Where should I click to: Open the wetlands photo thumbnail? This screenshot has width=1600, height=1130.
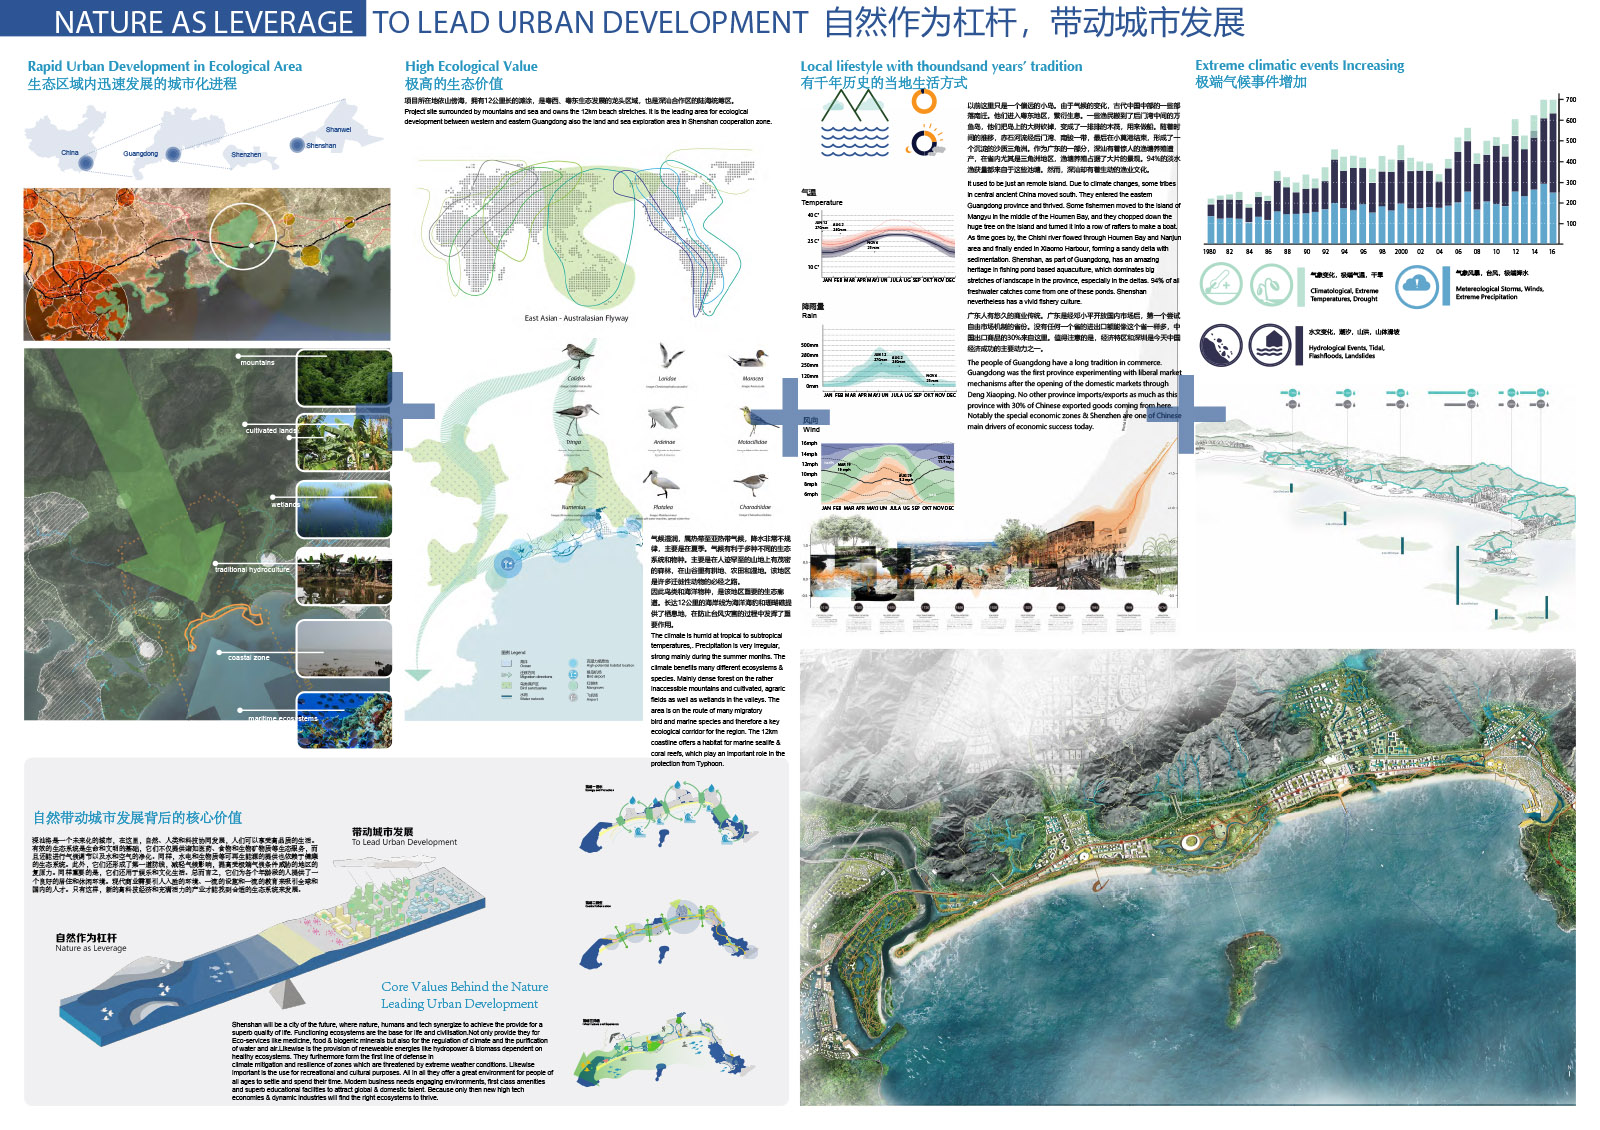[344, 509]
